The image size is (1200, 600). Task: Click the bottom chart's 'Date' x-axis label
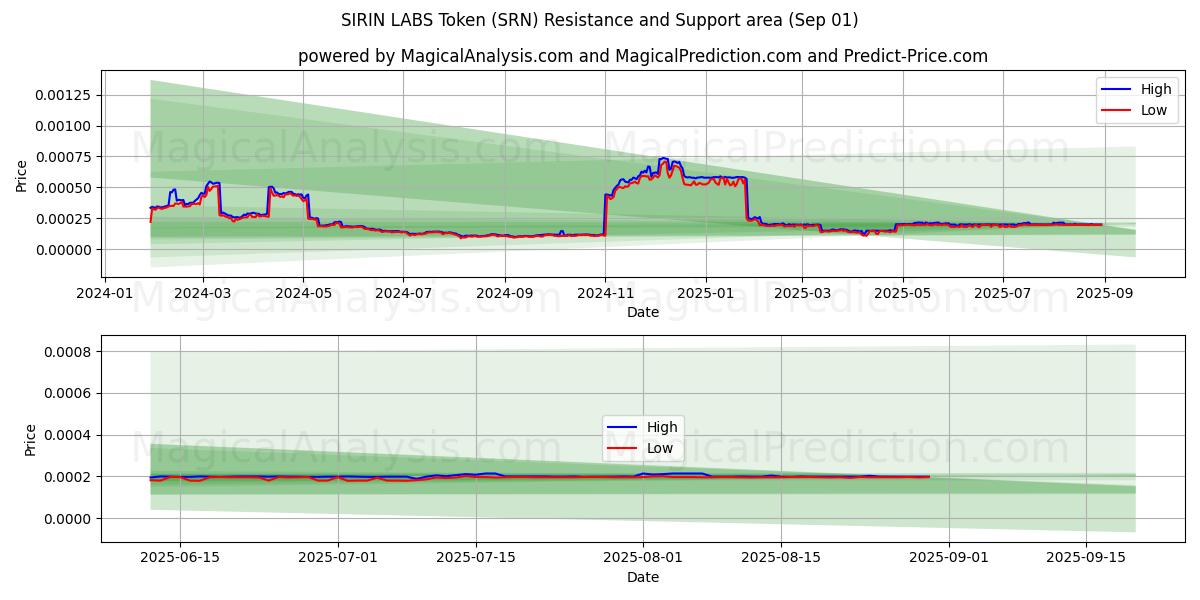(x=642, y=577)
